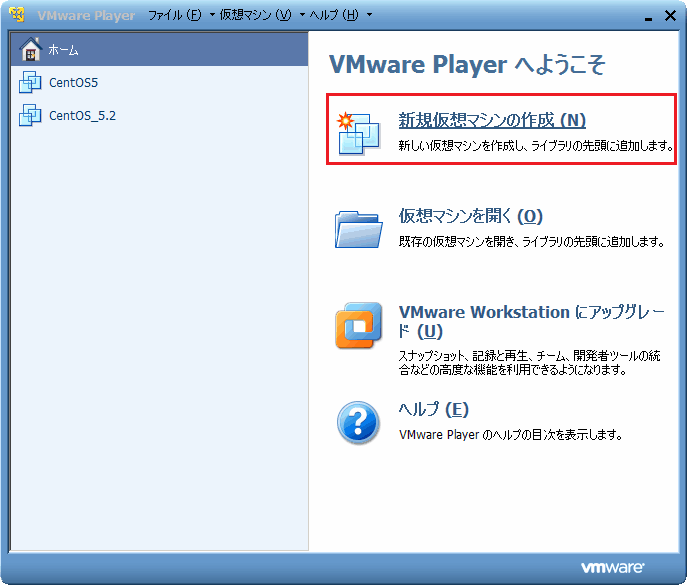This screenshot has width=687, height=585.
Task: Click the new virtual machine starburst icon
Action: pos(358,133)
